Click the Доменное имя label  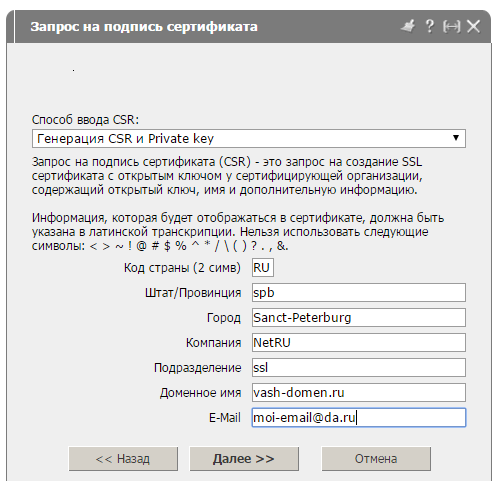[200, 393]
